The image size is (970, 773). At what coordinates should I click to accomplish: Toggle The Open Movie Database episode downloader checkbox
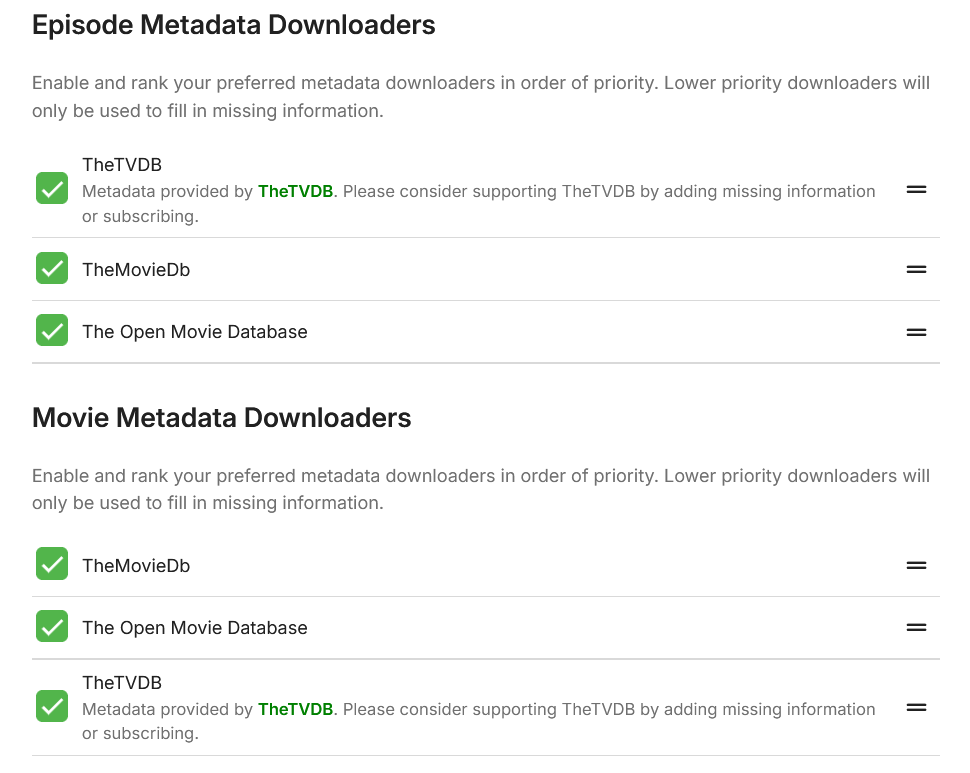(52, 330)
